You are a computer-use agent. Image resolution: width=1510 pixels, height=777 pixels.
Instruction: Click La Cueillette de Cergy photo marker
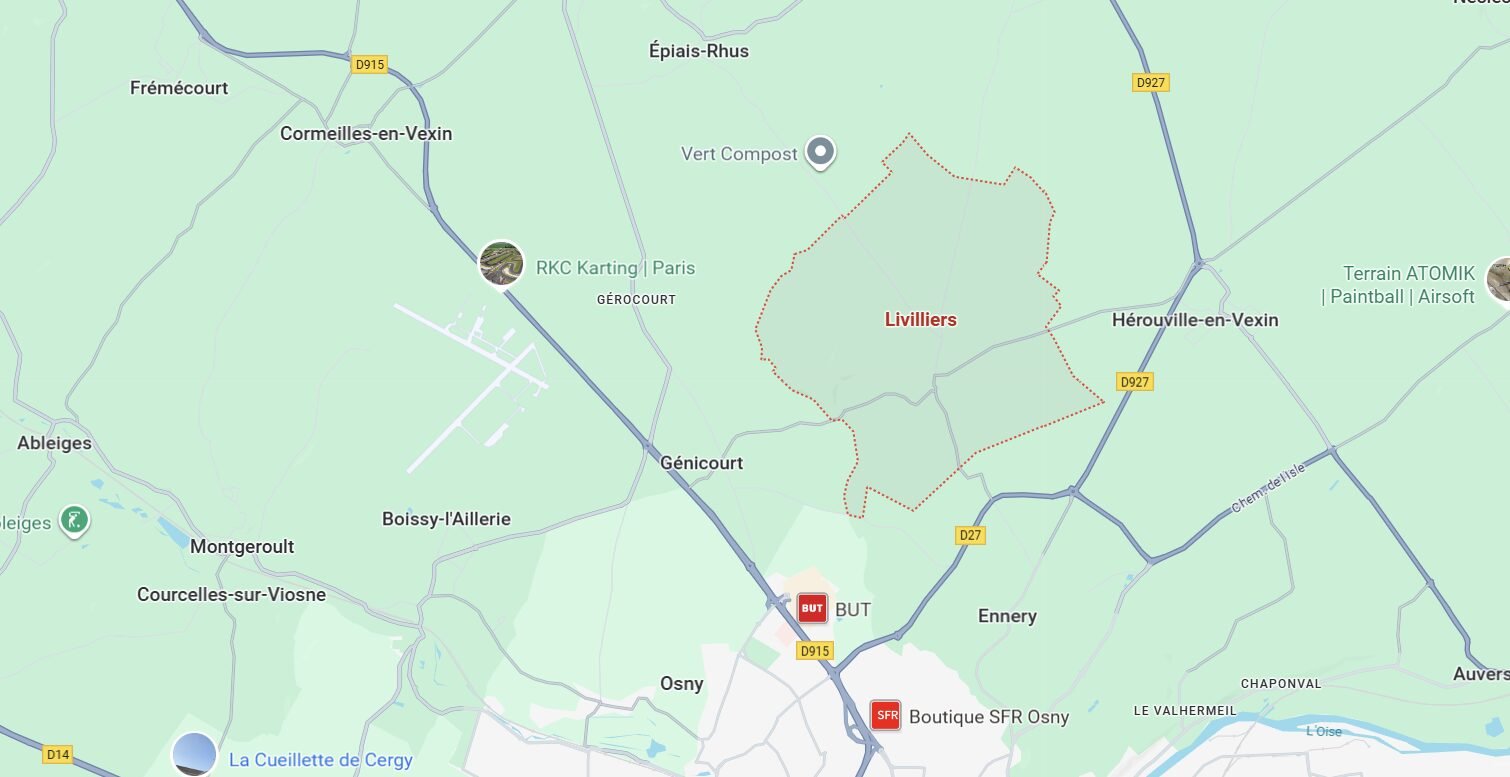click(195, 755)
